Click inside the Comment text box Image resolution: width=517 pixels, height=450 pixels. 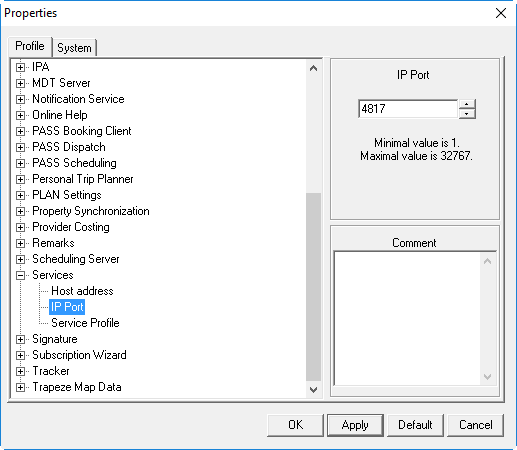407,319
